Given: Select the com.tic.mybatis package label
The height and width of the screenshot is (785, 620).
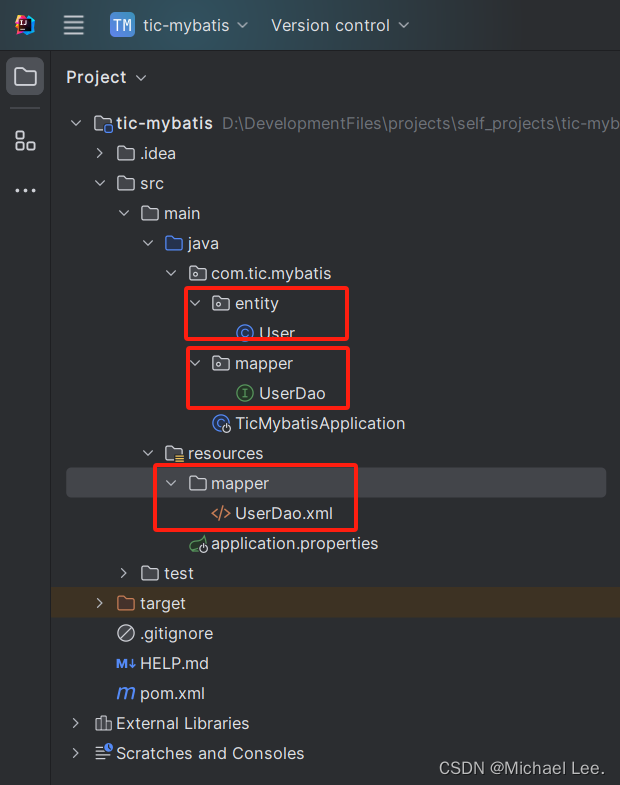Looking at the screenshot, I should click(x=271, y=274).
